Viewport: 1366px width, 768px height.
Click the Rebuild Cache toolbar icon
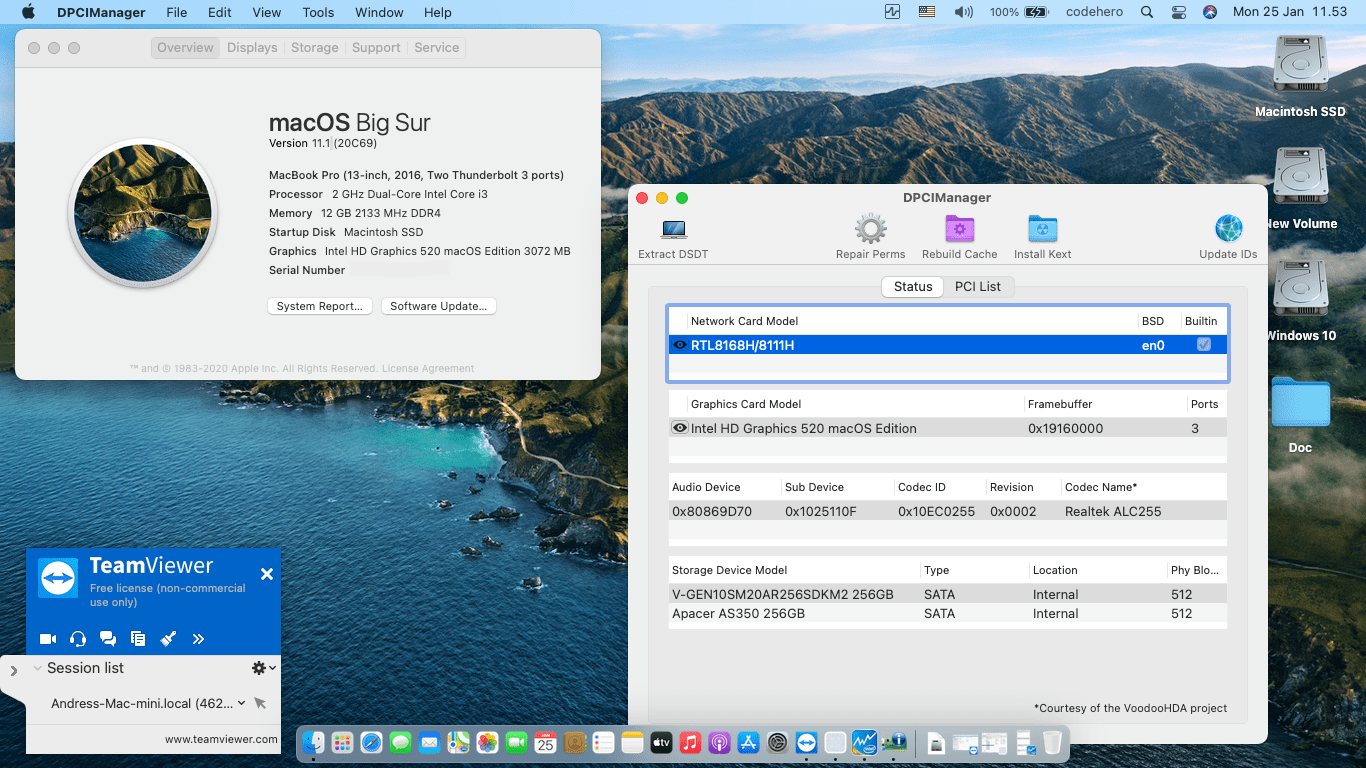[959, 229]
